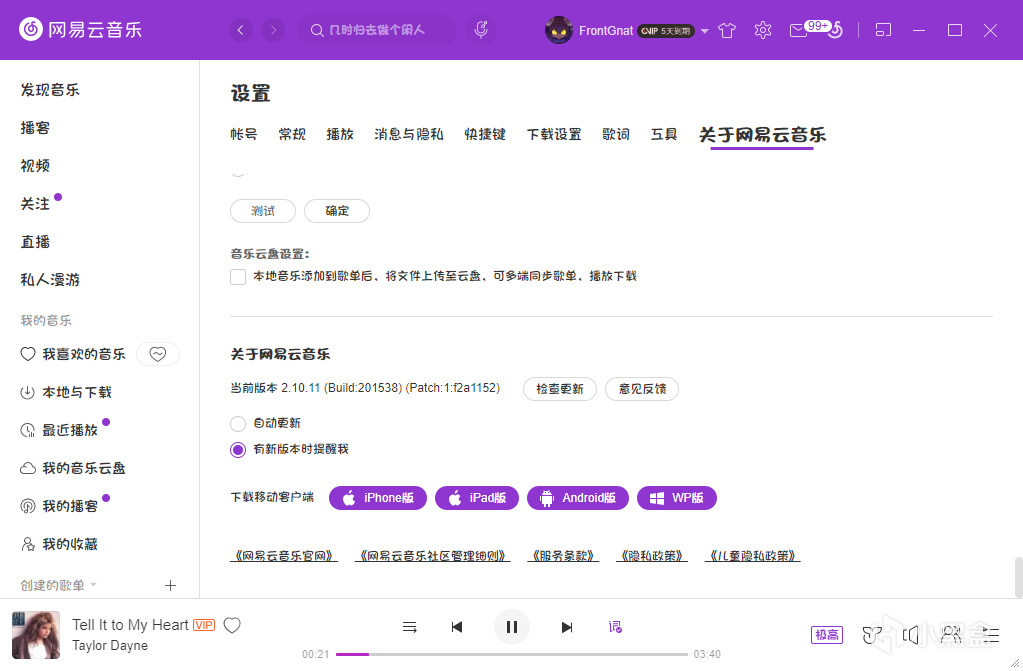Open the 《儿童隐私政策》 link
Image resolution: width=1023 pixels, height=671 pixels.
752,556
